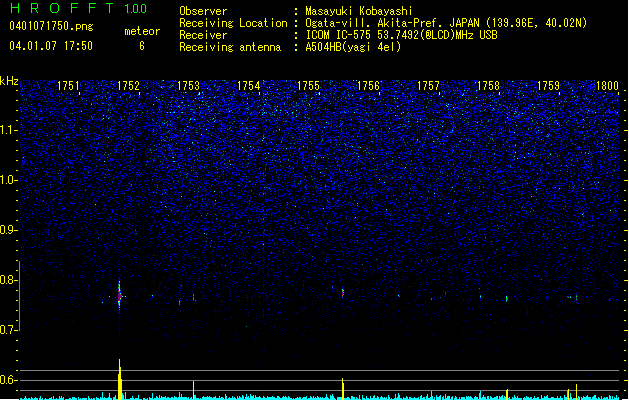Select the filename 0401071750.png

coord(51,26)
